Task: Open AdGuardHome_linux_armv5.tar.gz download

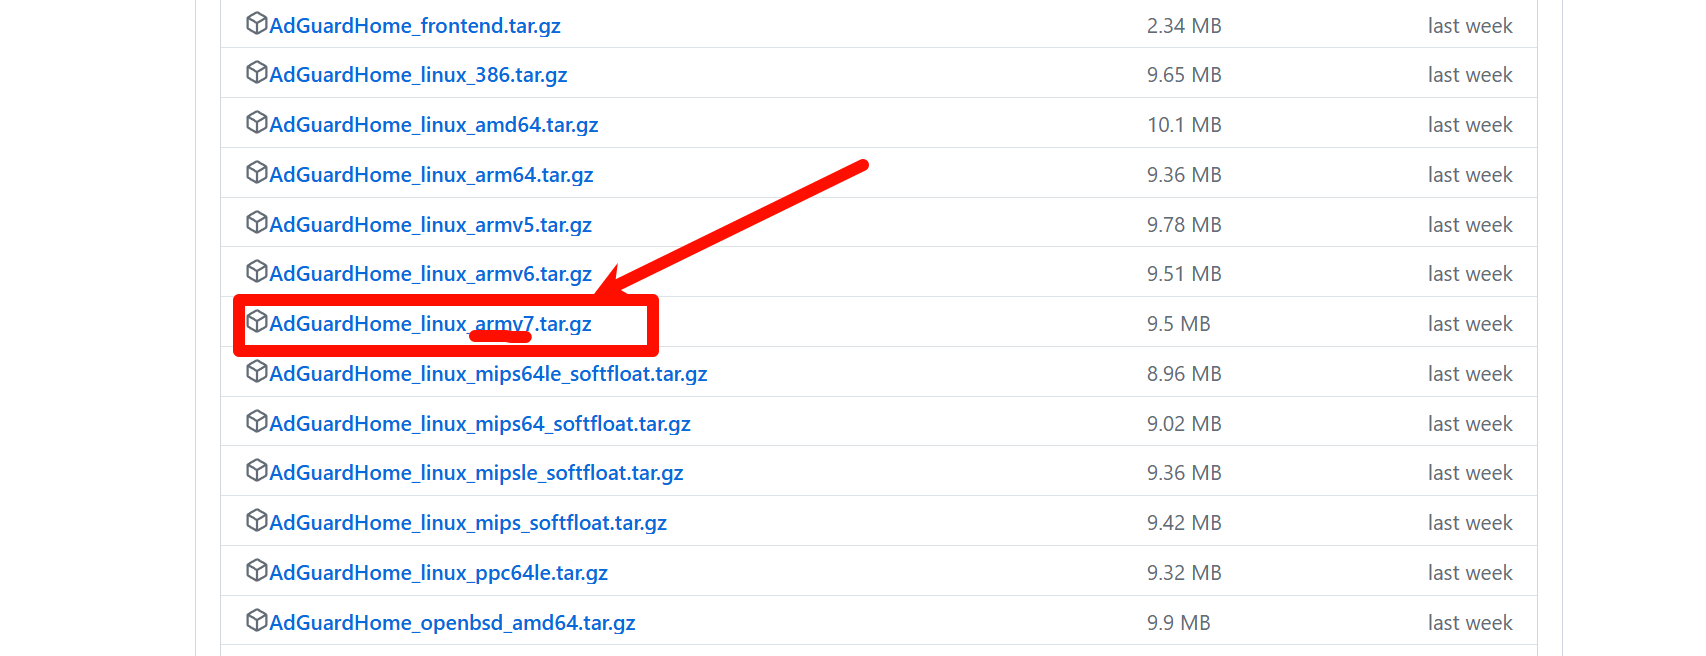Action: click(x=430, y=225)
